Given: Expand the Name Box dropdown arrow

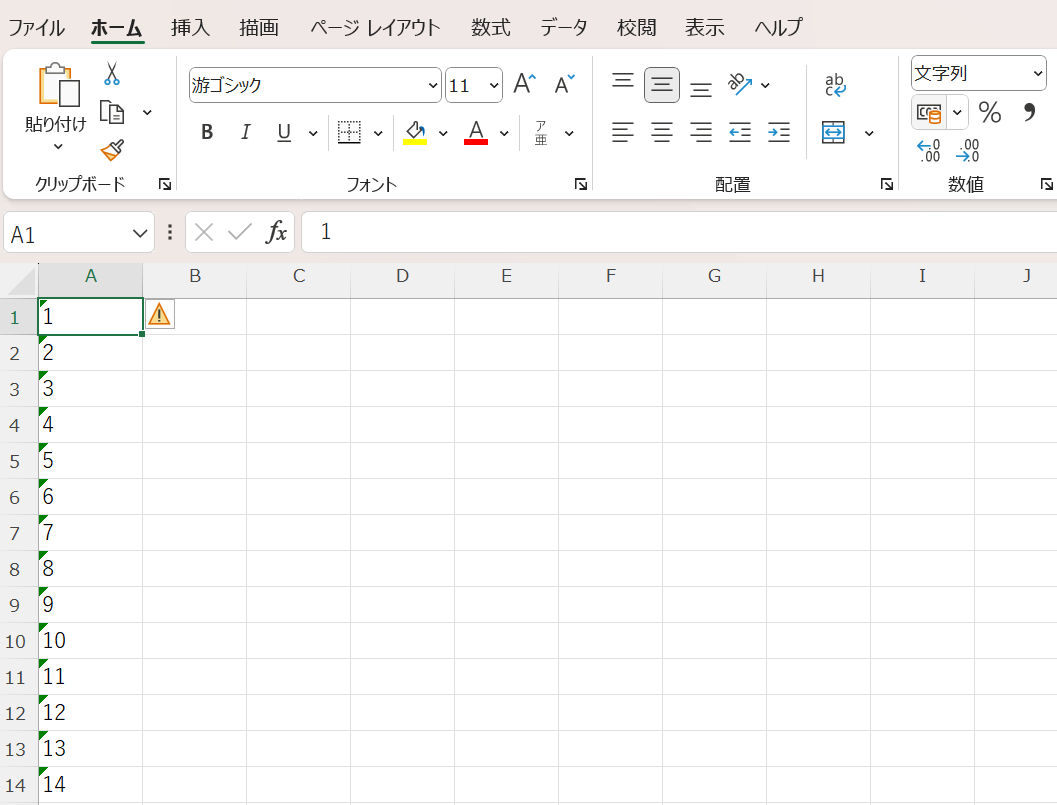Looking at the screenshot, I should 139,234.
